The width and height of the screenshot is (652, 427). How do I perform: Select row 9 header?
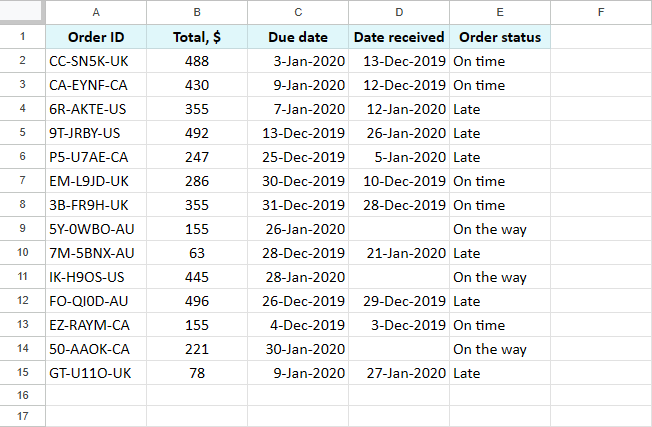pyautogui.click(x=22, y=229)
